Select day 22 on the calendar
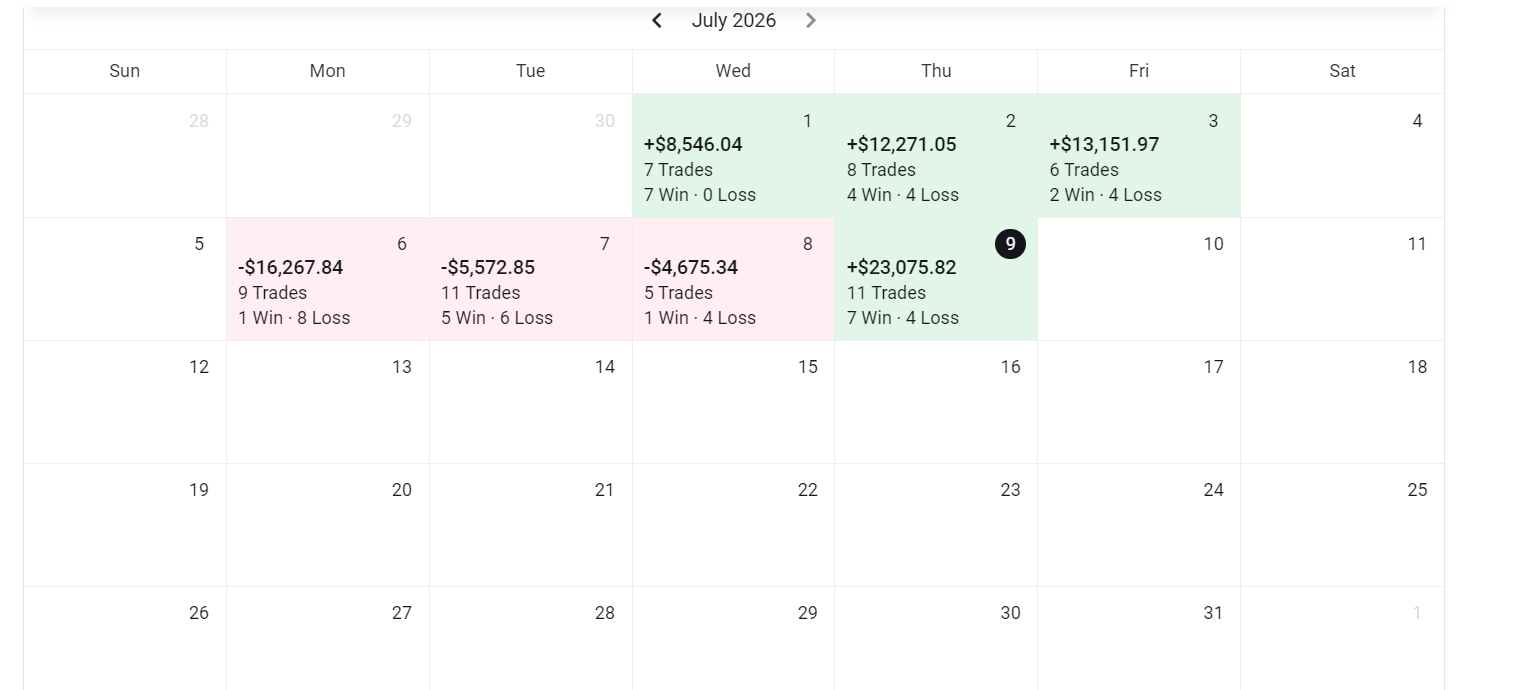This screenshot has width=1533, height=690. (x=733, y=525)
